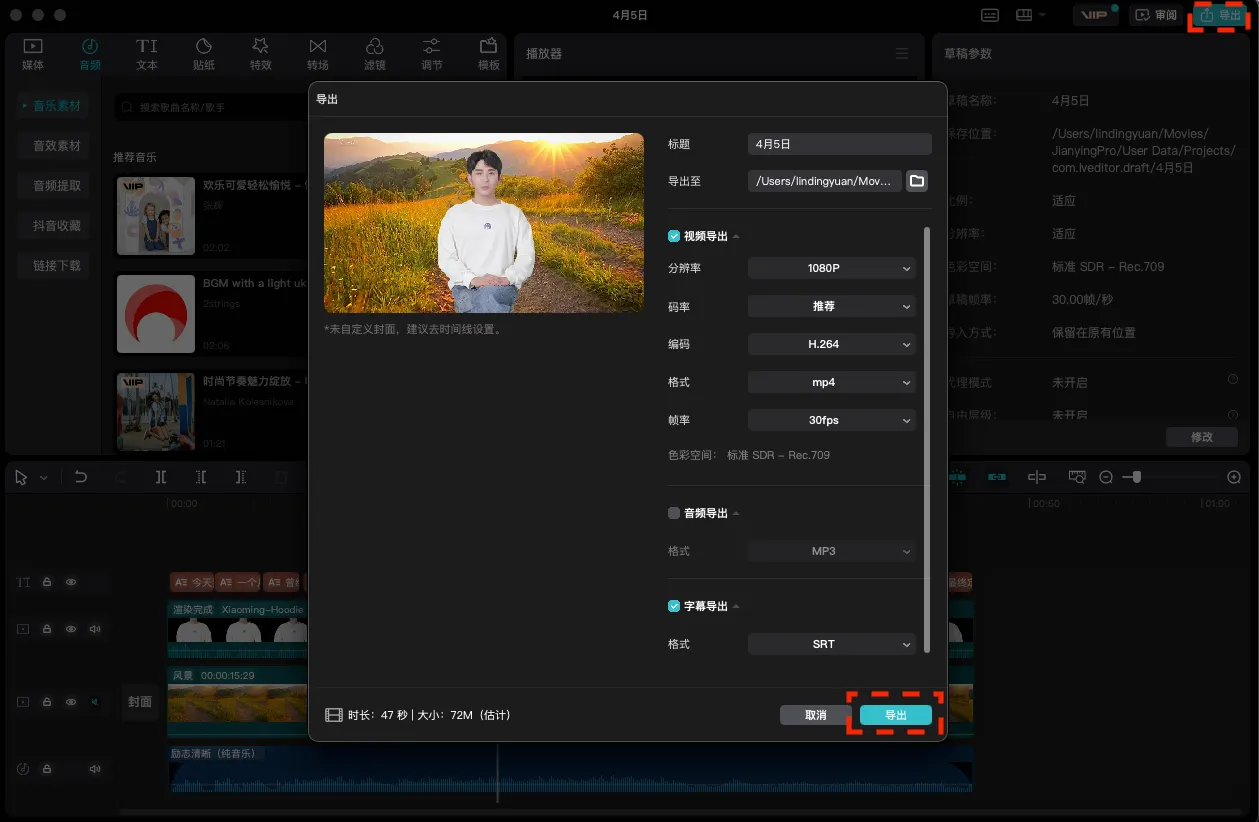Lock the 励志清晰 music track

[x=47, y=769]
